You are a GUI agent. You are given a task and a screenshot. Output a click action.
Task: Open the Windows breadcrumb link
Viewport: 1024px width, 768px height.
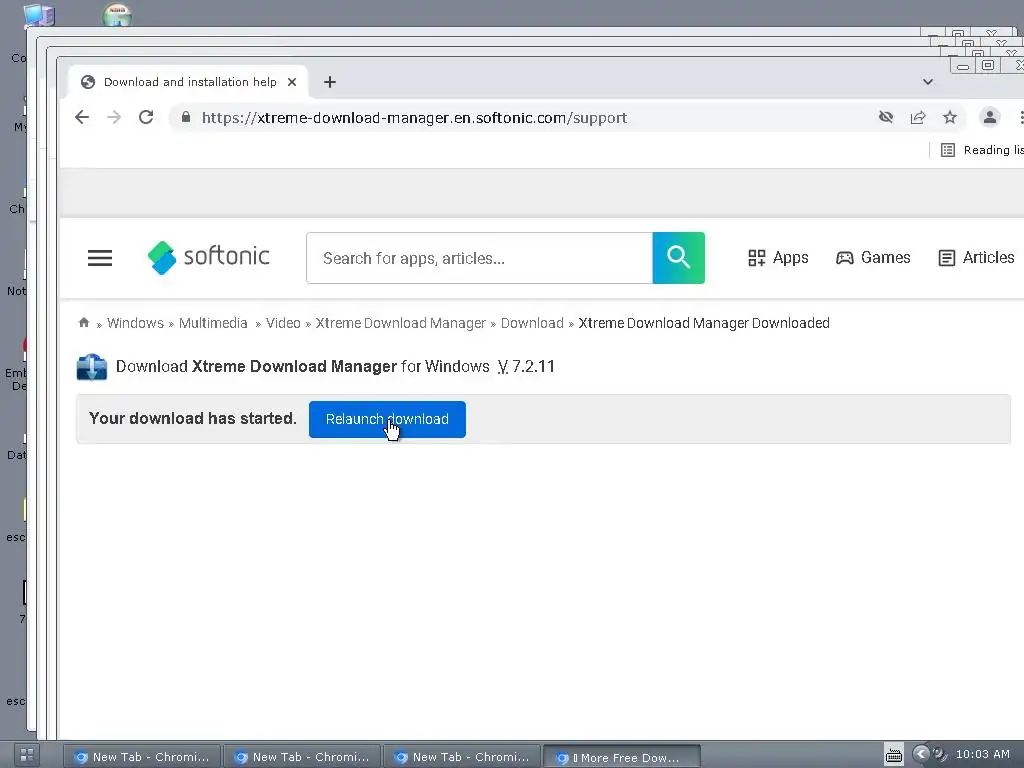tap(135, 323)
